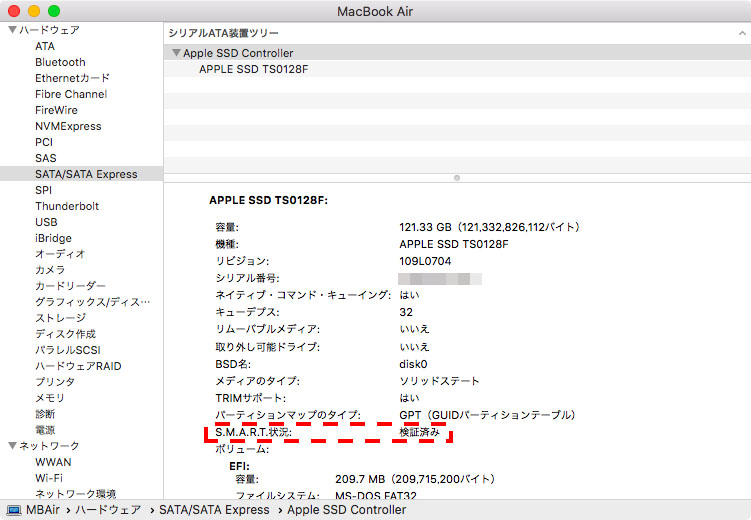
Task: Collapse the Apple SSD Controller disclosure triangle
Action: pyautogui.click(x=176, y=53)
